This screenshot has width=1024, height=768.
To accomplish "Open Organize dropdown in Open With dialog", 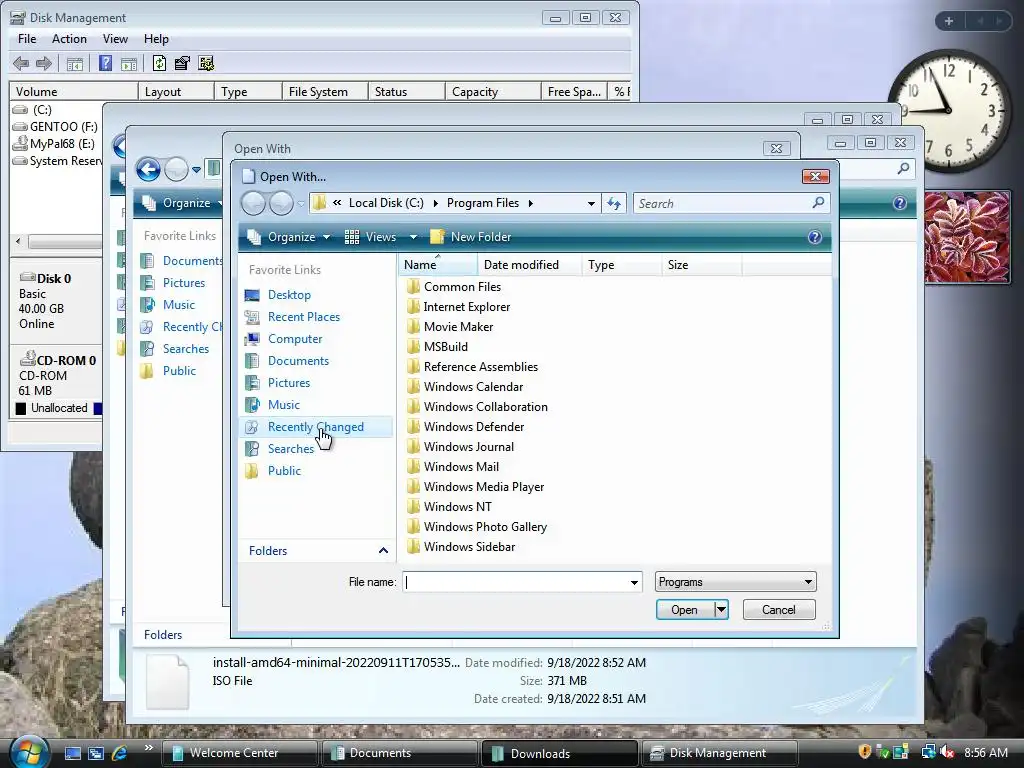I will point(288,237).
